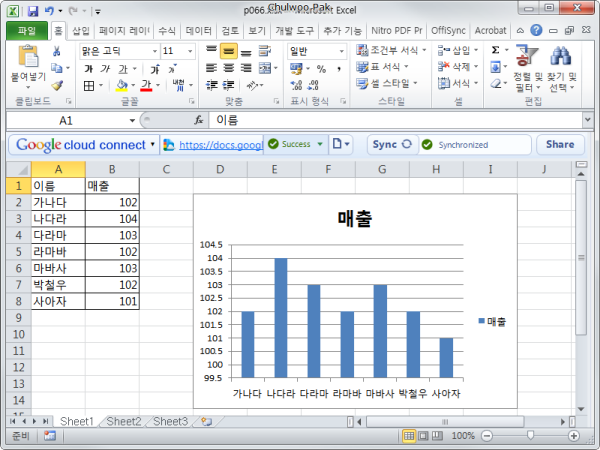The width and height of the screenshot is (600, 450).
Task: Switch to Sheet2 tab
Action: click(124, 422)
